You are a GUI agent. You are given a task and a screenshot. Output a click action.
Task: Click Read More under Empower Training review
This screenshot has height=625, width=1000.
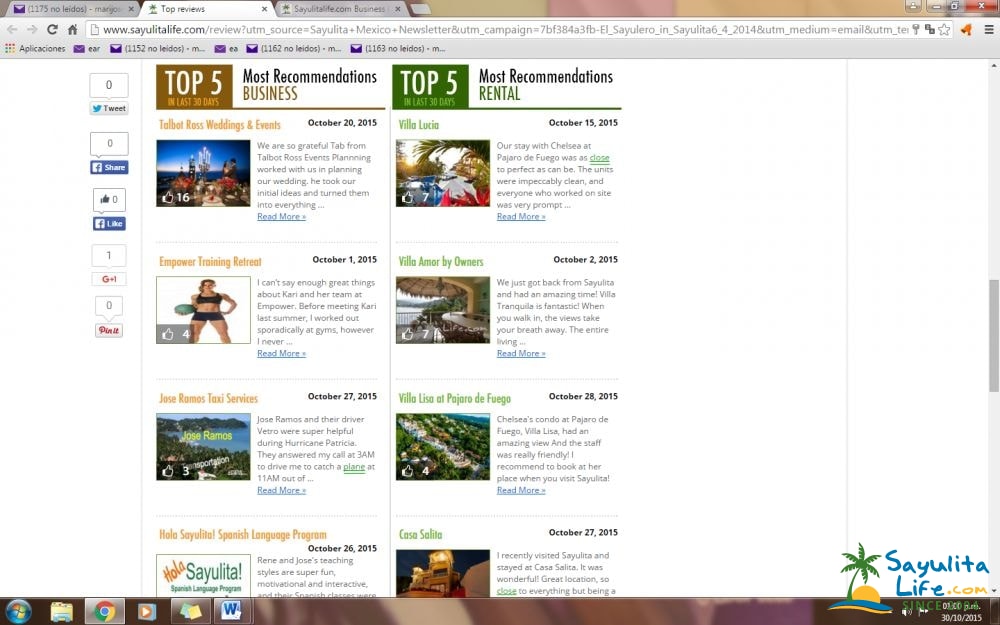(281, 353)
